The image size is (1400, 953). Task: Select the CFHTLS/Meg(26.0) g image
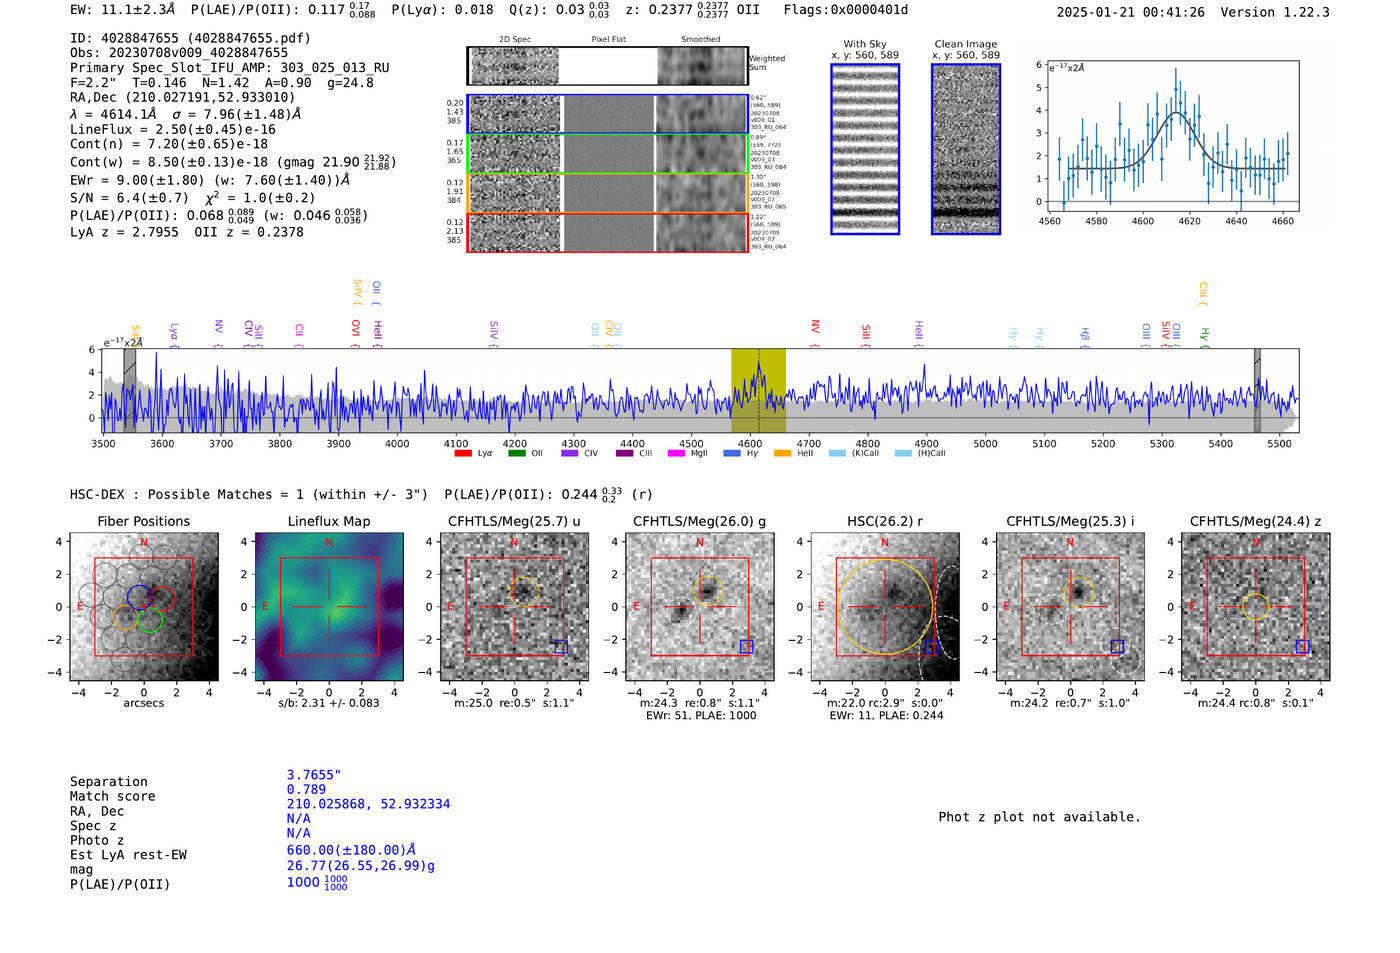pos(699,606)
